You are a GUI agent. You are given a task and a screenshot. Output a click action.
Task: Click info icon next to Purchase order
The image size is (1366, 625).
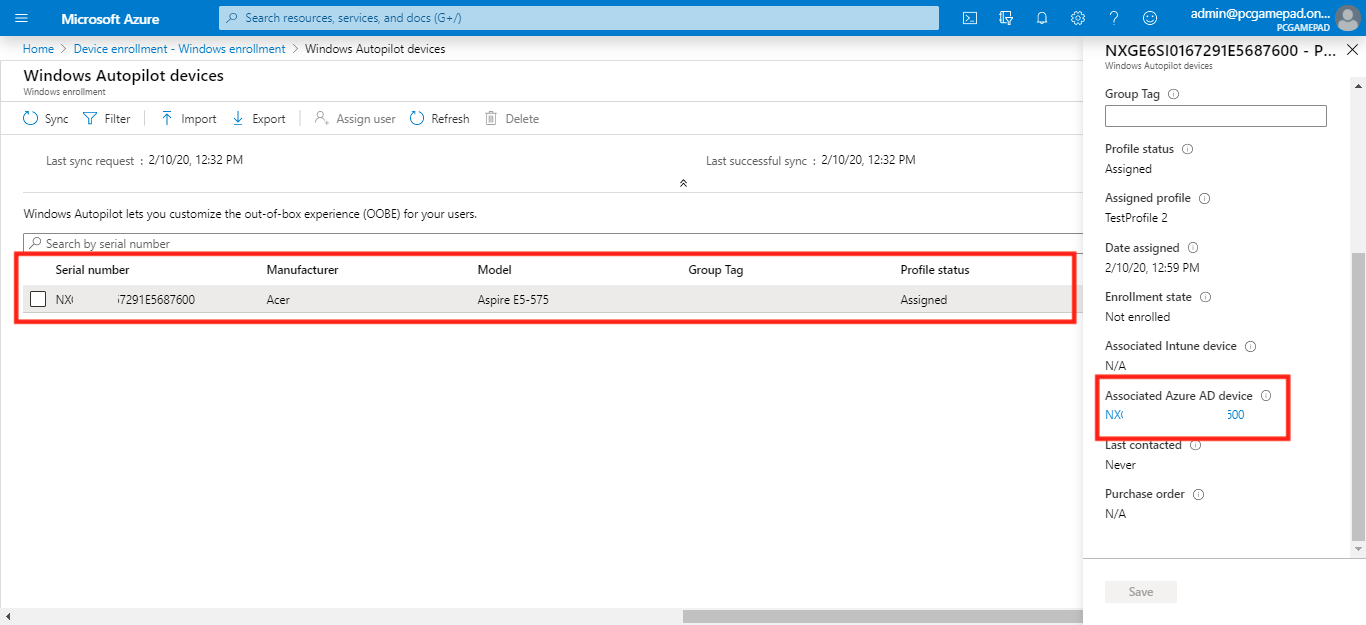click(1198, 494)
